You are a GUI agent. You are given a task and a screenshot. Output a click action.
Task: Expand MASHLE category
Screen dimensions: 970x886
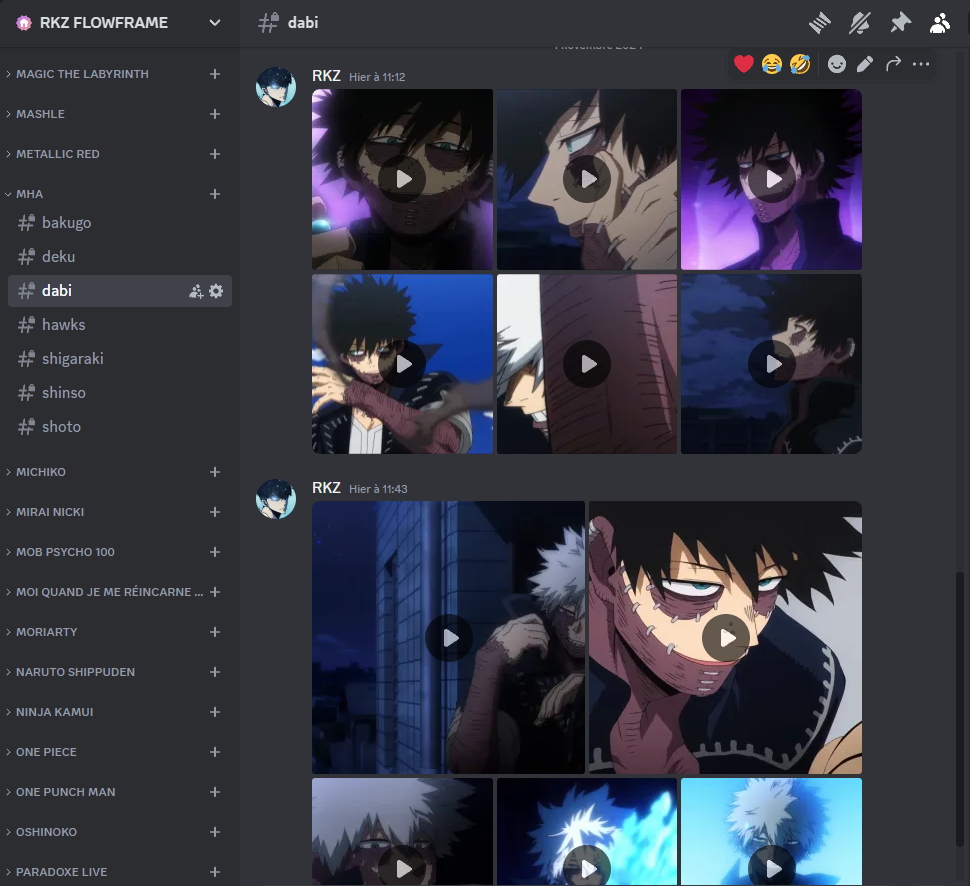40,114
